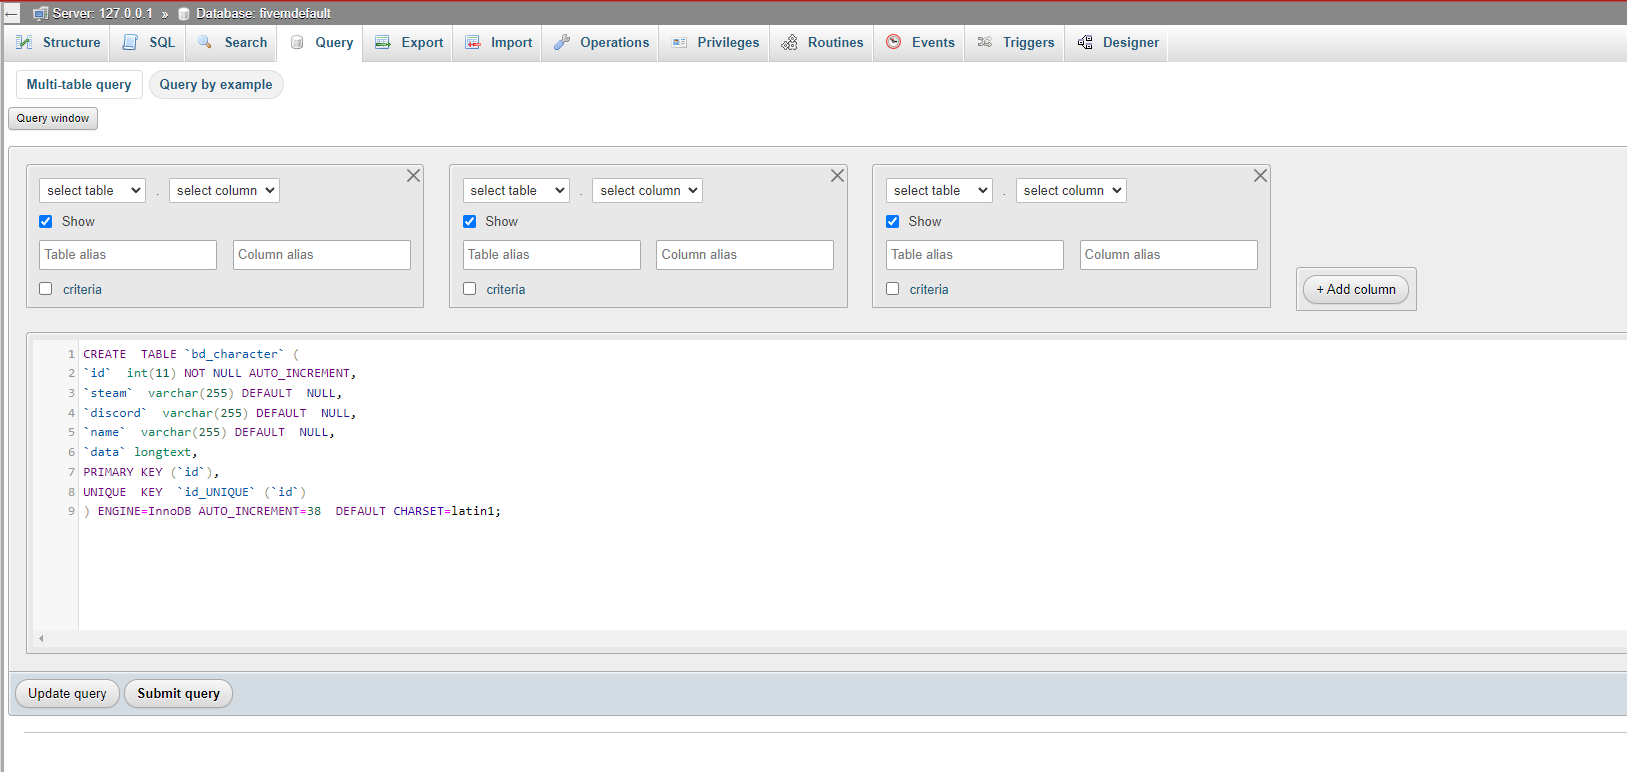The image size is (1627, 772).
Task: Select the Multi-table query subtab
Action: tap(79, 84)
